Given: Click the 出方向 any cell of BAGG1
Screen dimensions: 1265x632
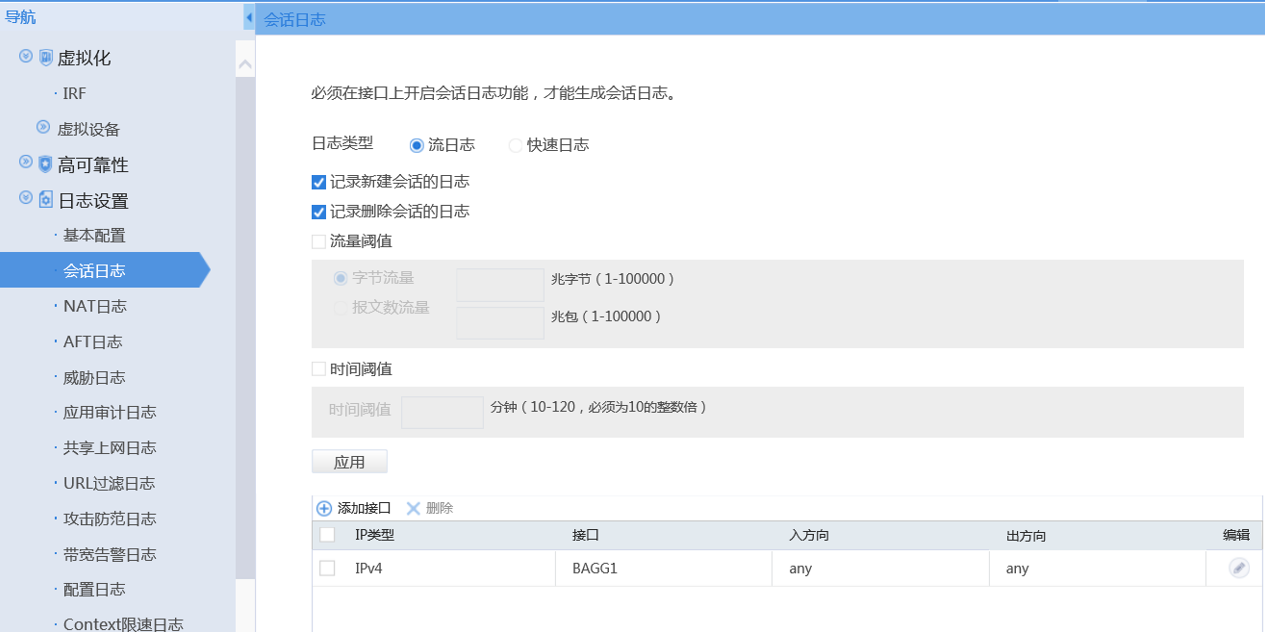Looking at the screenshot, I should pos(1017,568).
